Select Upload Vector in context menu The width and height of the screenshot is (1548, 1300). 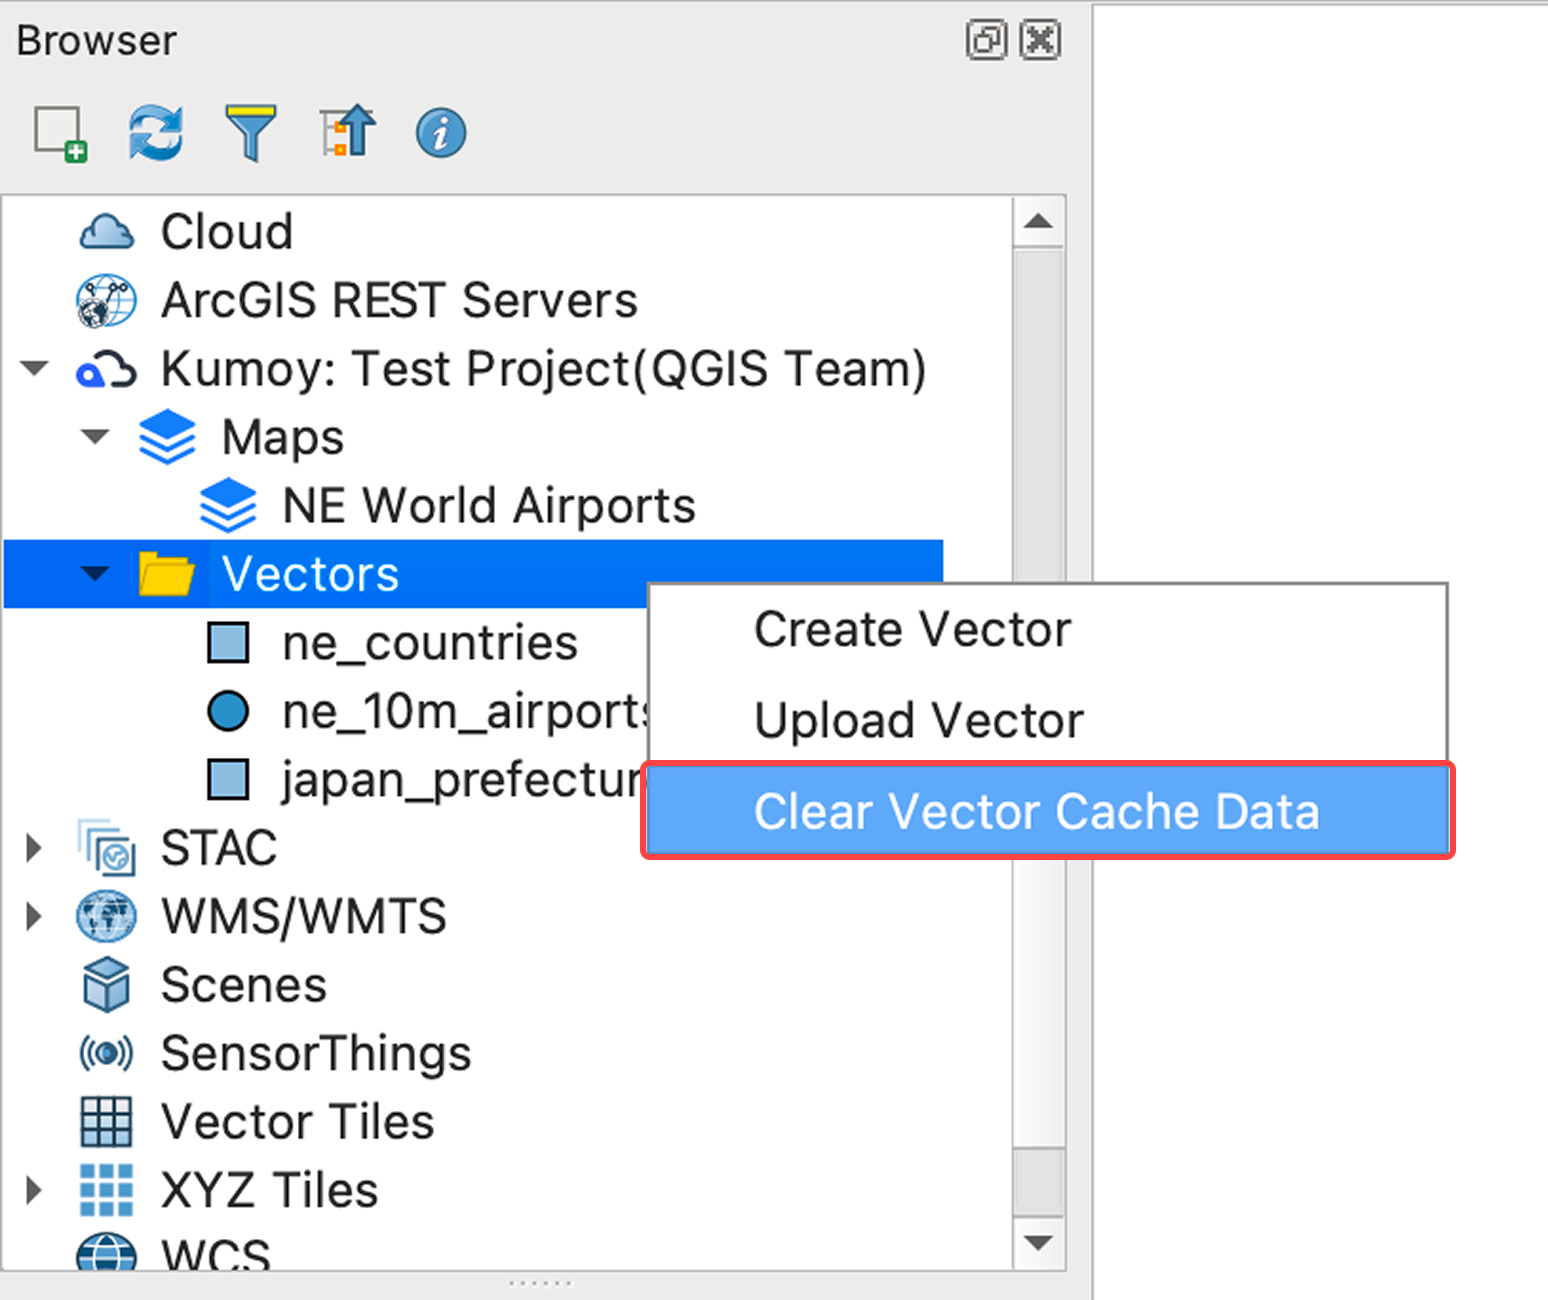[917, 720]
